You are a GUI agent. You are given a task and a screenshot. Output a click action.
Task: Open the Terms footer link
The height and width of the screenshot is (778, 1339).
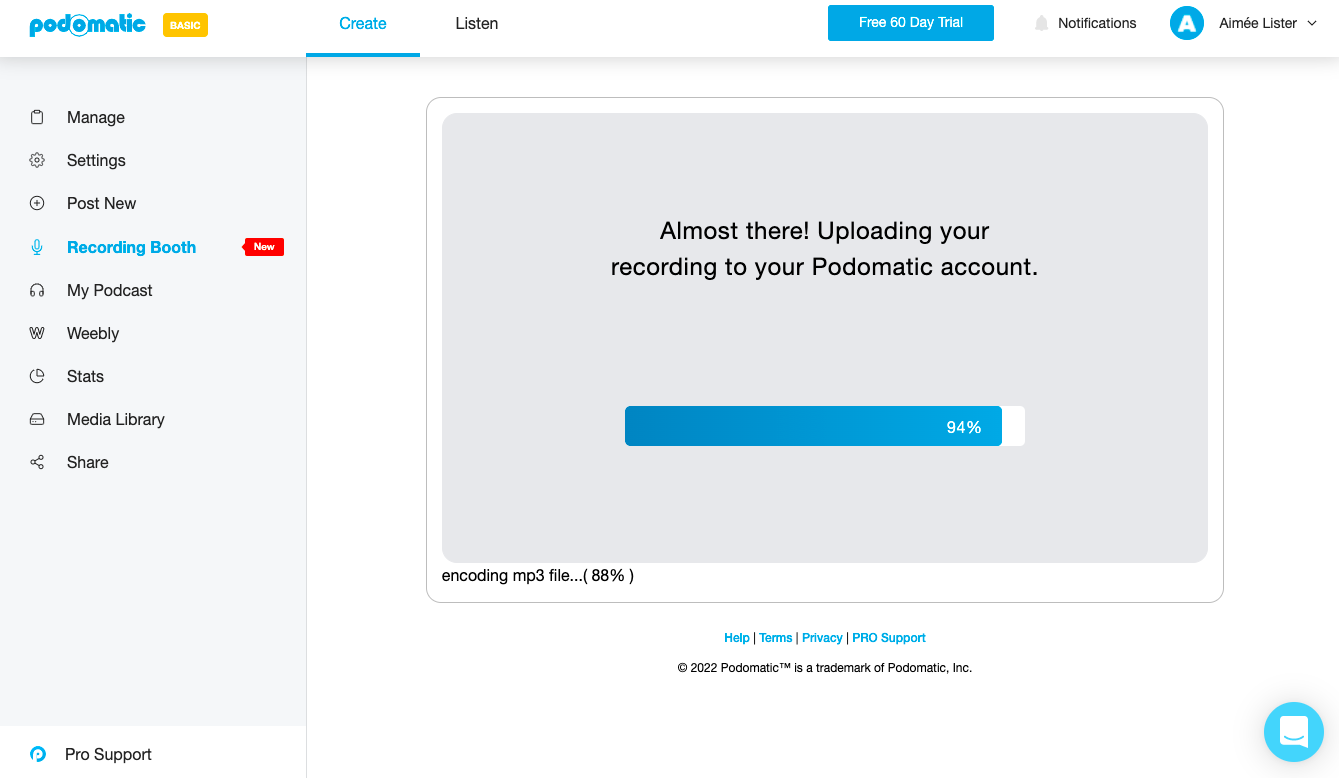click(x=775, y=638)
